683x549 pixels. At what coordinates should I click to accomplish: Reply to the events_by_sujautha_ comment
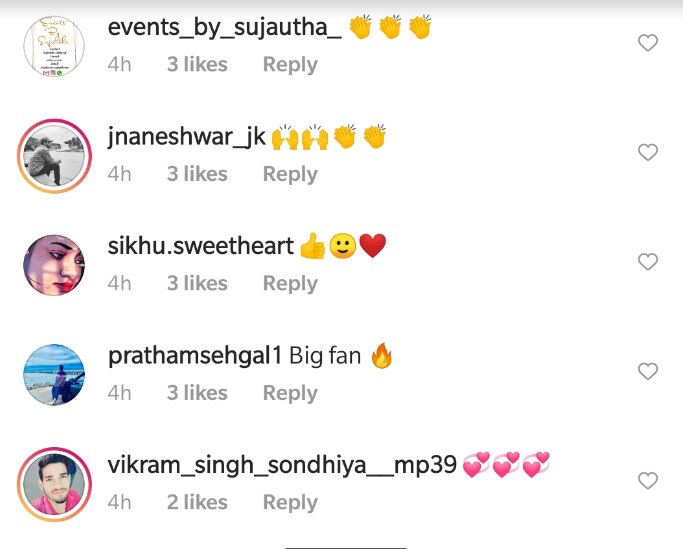[x=290, y=65]
